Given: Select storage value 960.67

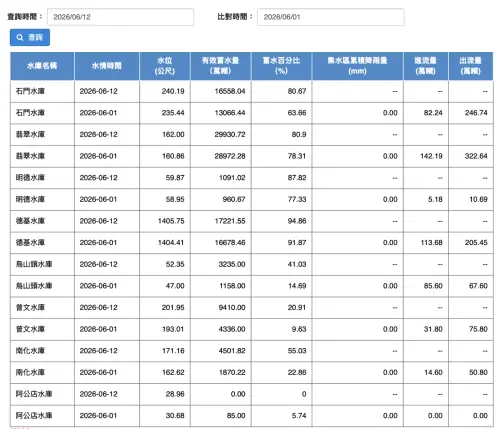Looking at the screenshot, I should click(234, 199).
